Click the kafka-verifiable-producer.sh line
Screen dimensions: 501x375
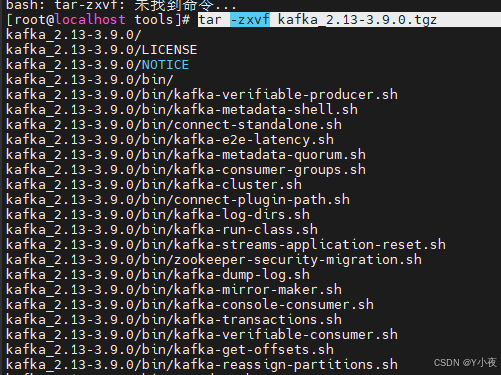[202, 95]
